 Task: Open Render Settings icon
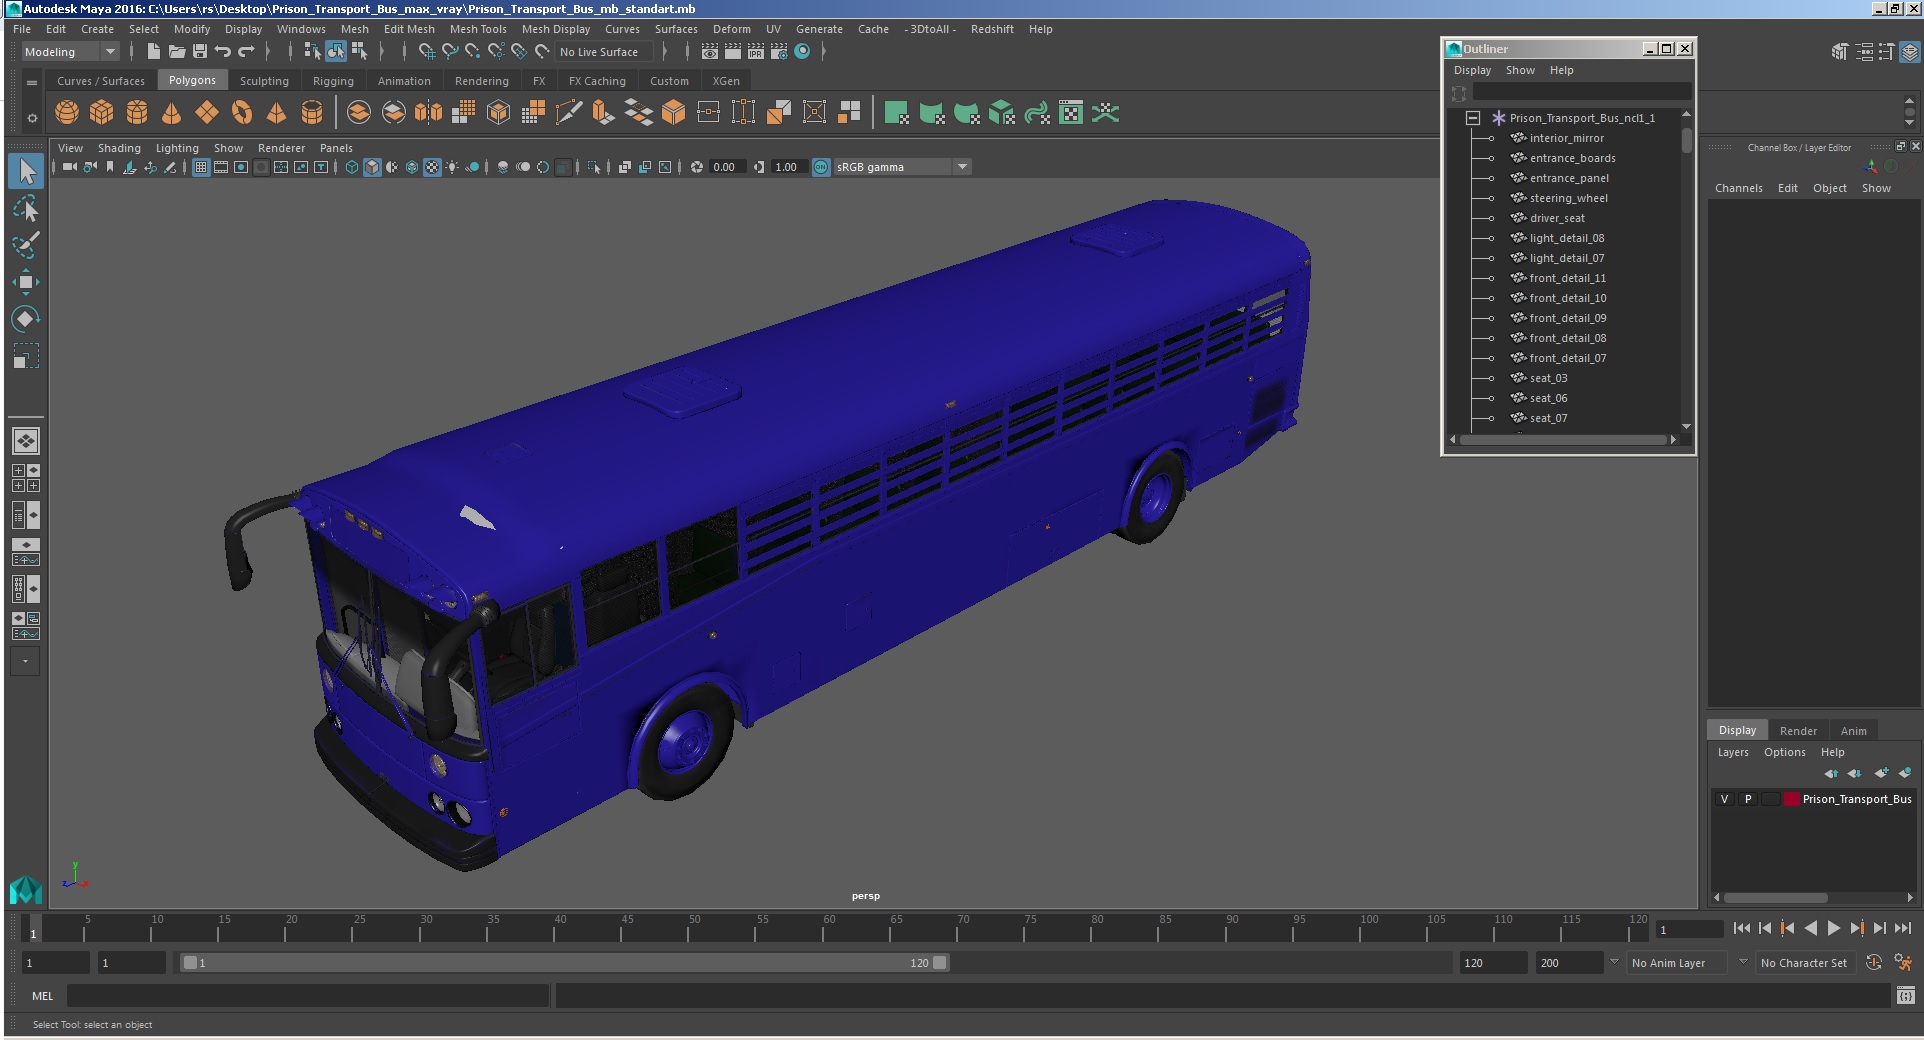click(779, 51)
